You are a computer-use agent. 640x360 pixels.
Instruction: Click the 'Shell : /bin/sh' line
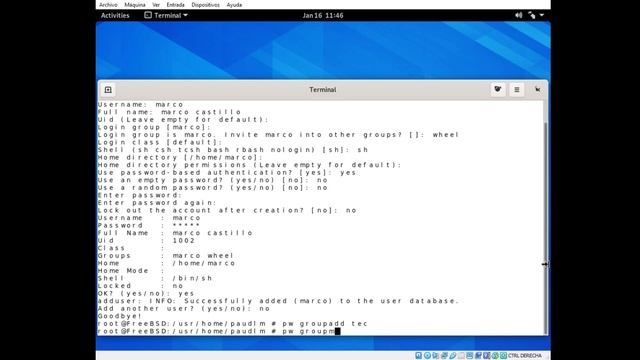click(x=155, y=278)
